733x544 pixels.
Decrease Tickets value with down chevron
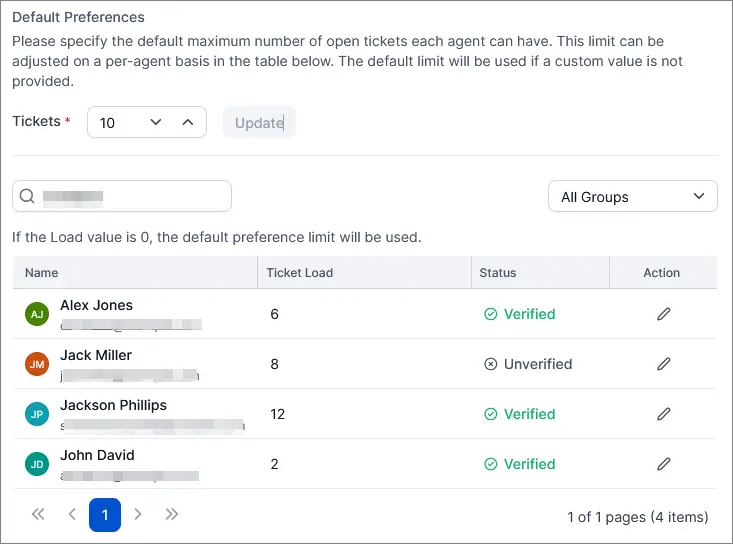[x=156, y=122]
